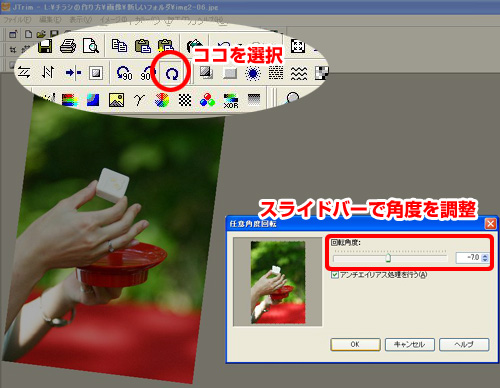Click the four-arrow fit-to-window icon
This screenshot has width=500, height=388.
[x=298, y=46]
